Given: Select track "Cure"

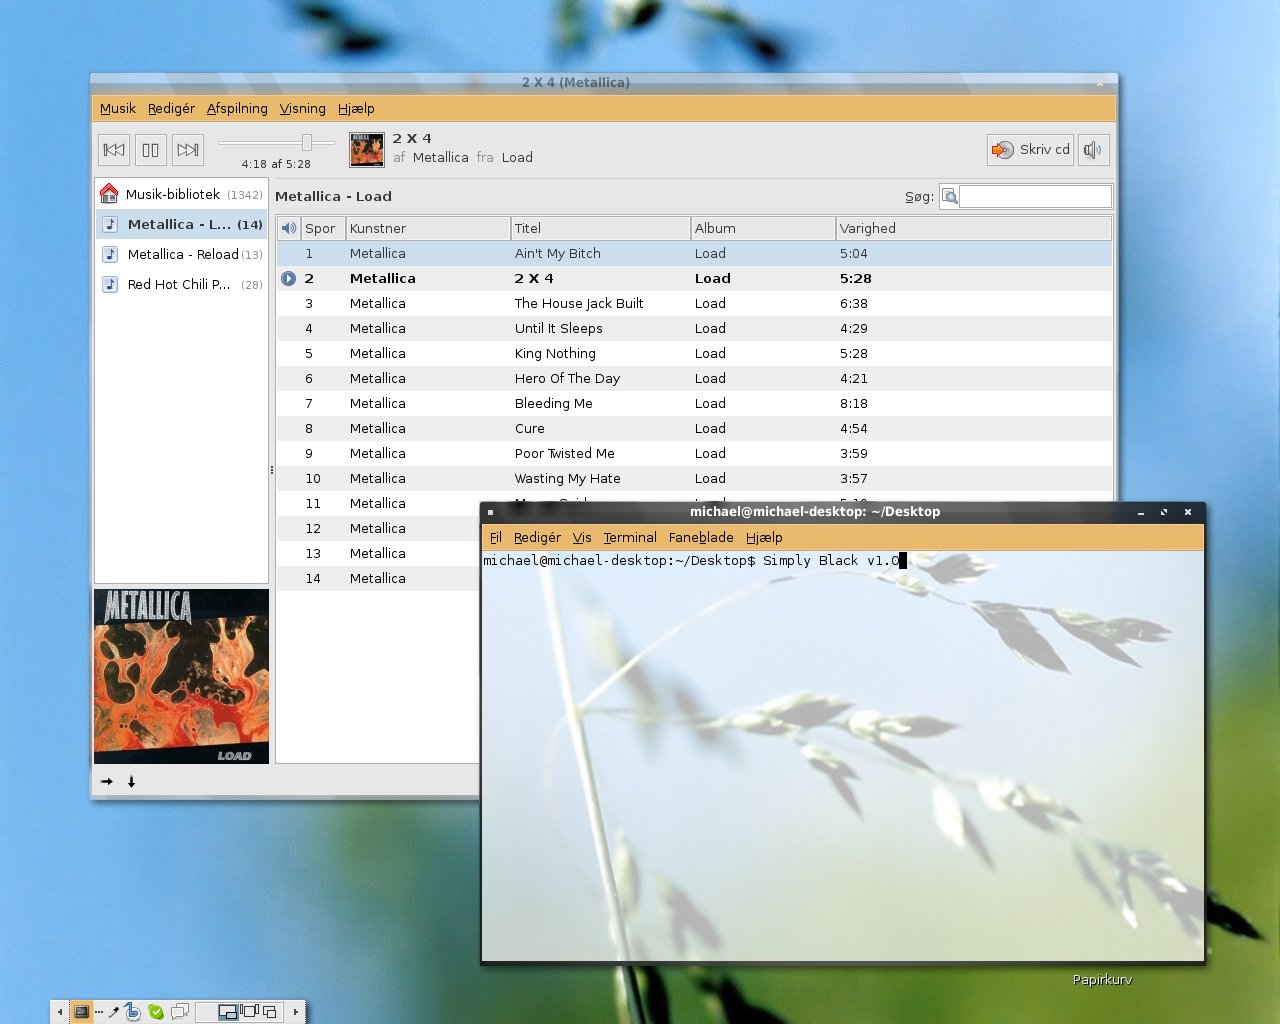Looking at the screenshot, I should [x=694, y=429].
